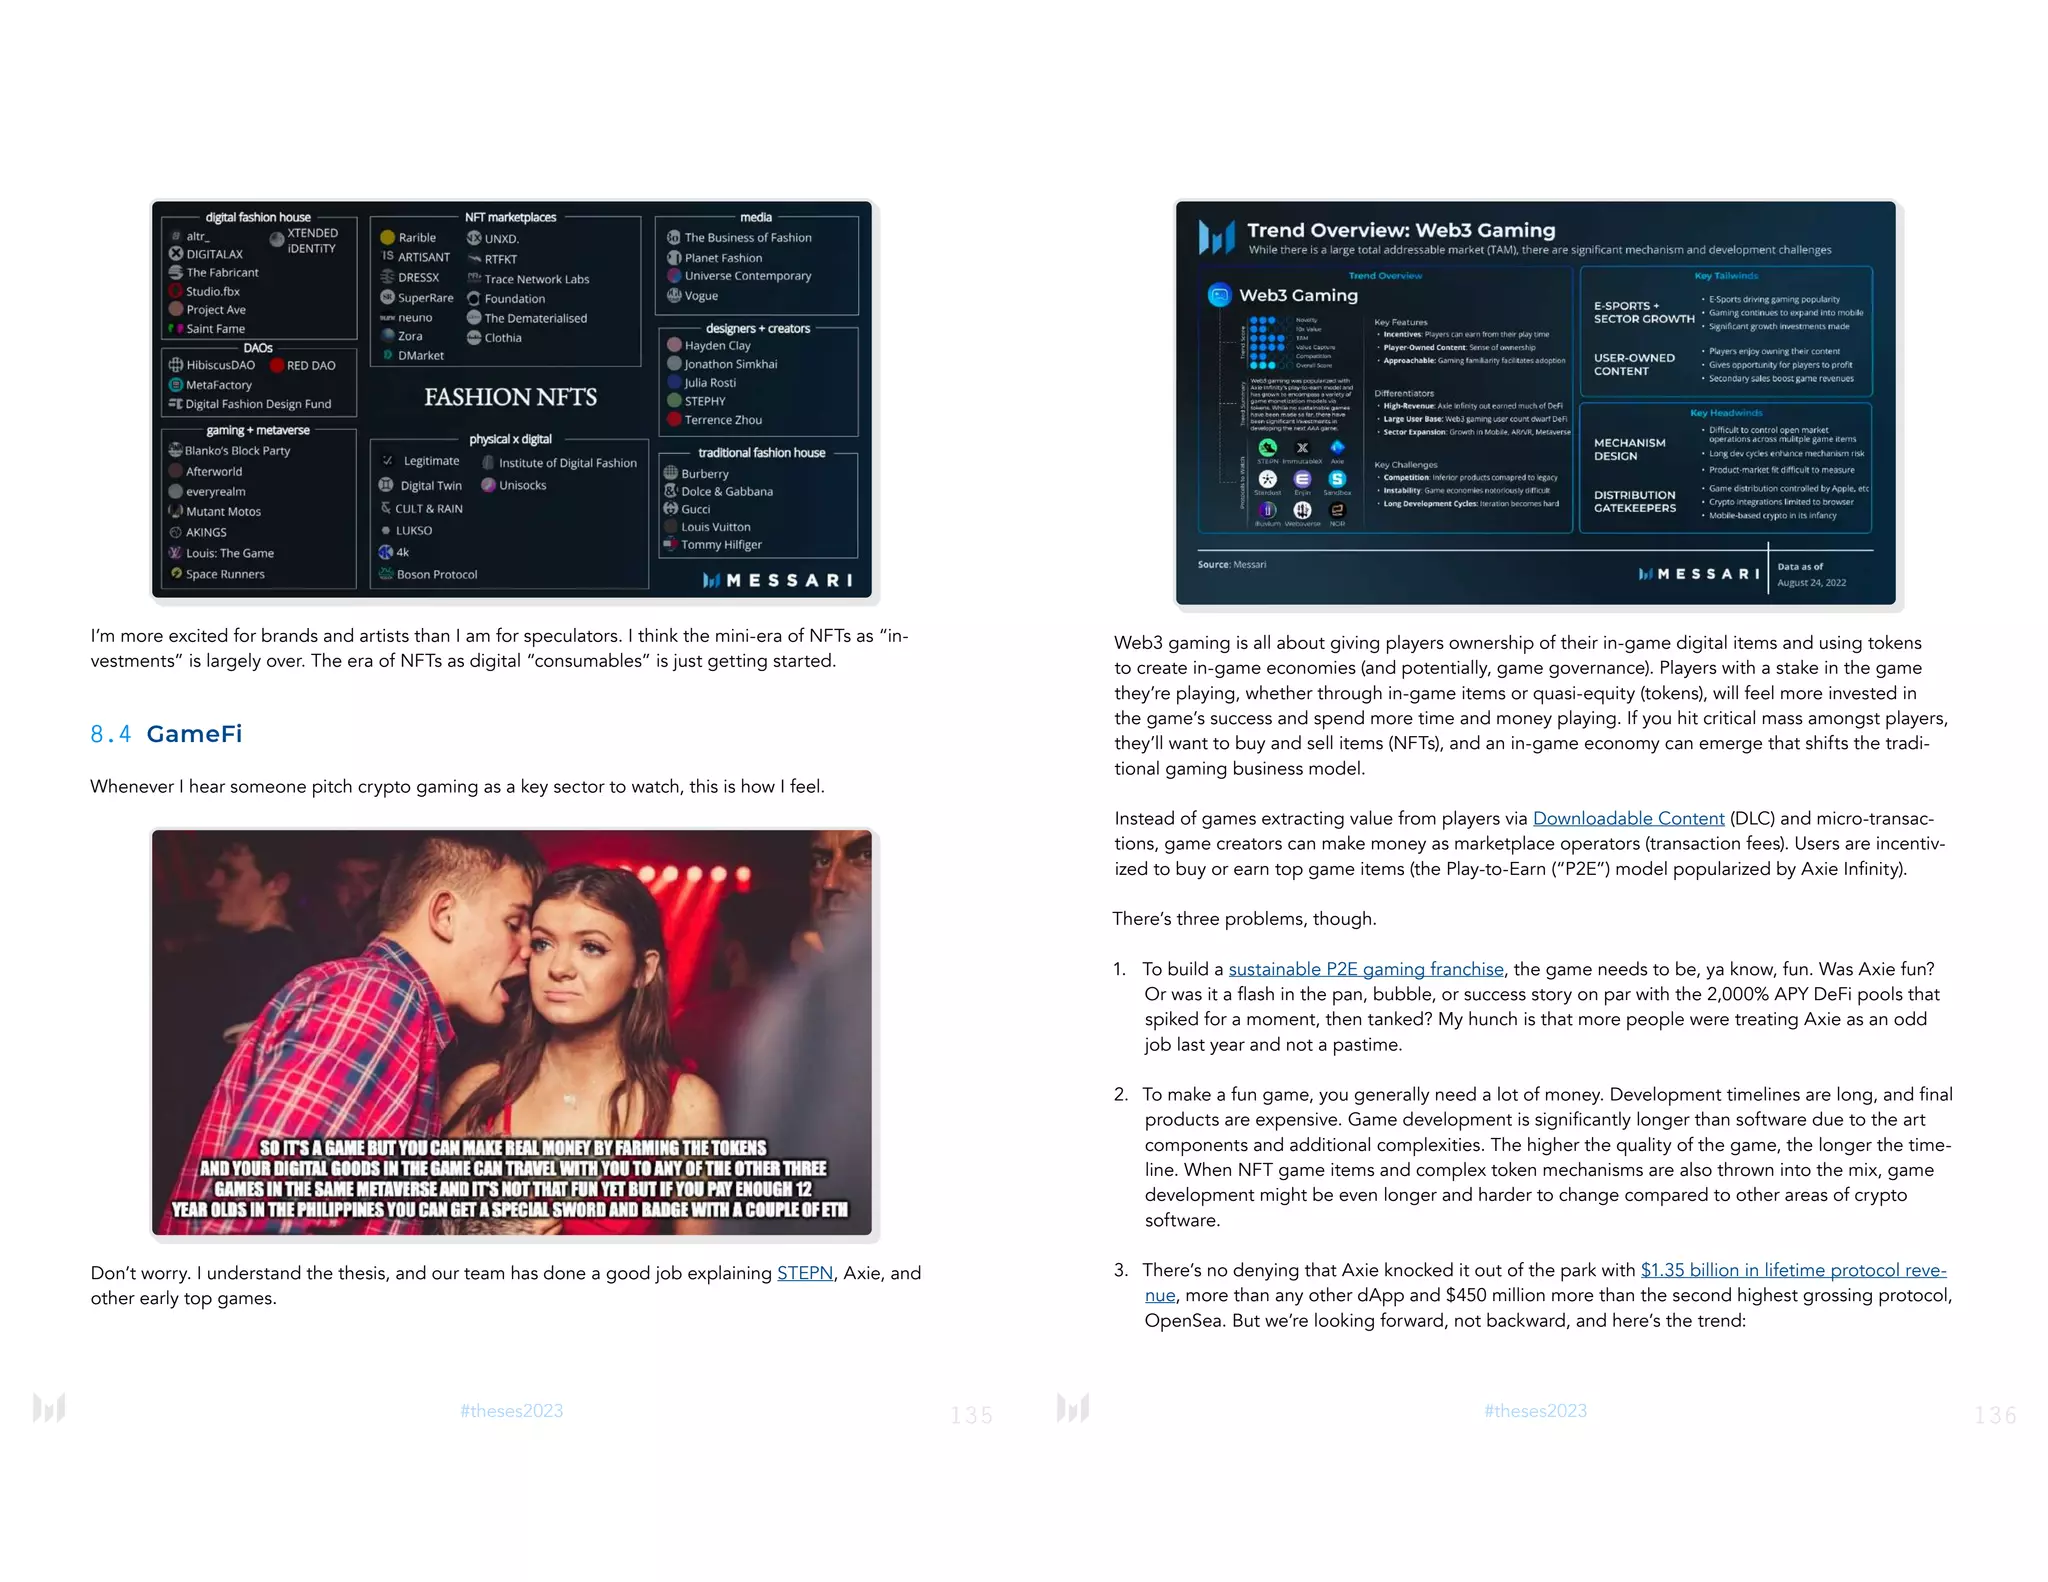Click the Messari icon beside Trend Overview title
Viewport: 2048px width, 1582px height.
pos(1216,237)
